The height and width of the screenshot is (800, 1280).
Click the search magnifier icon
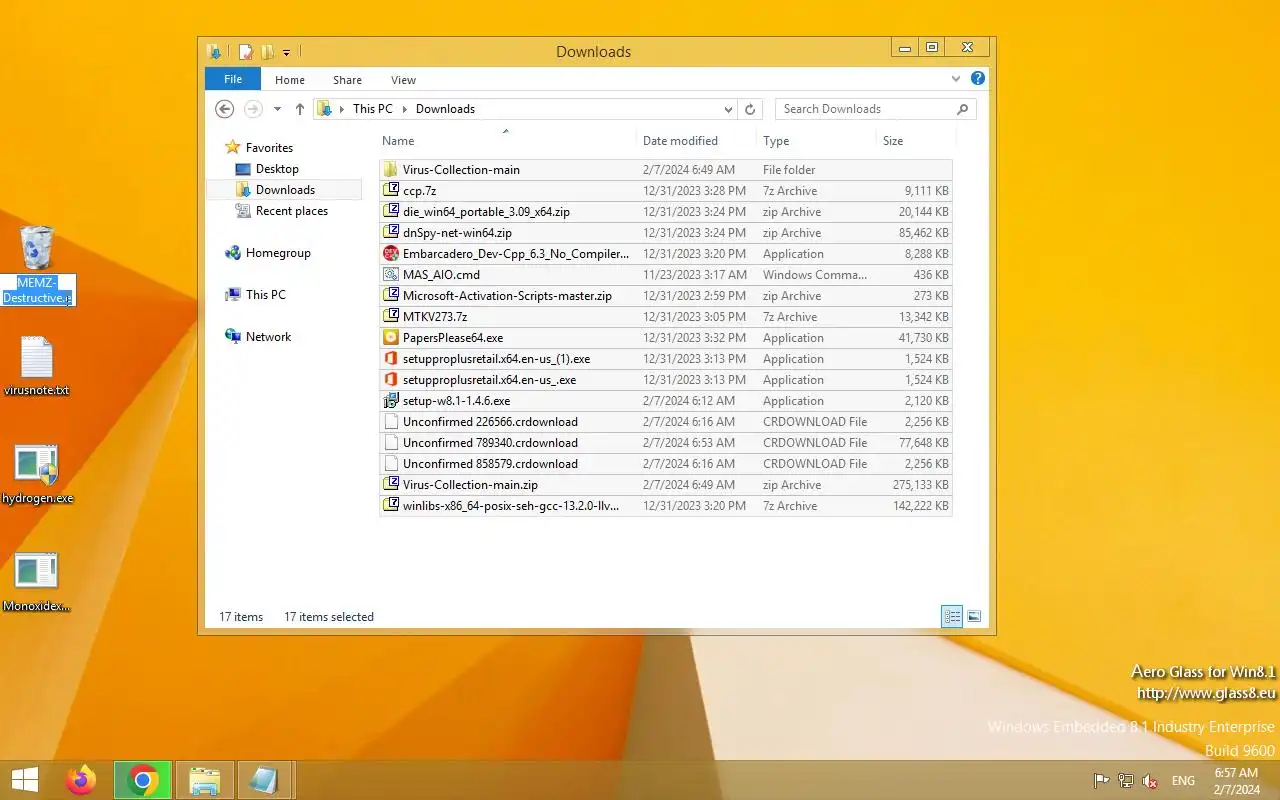(x=963, y=109)
